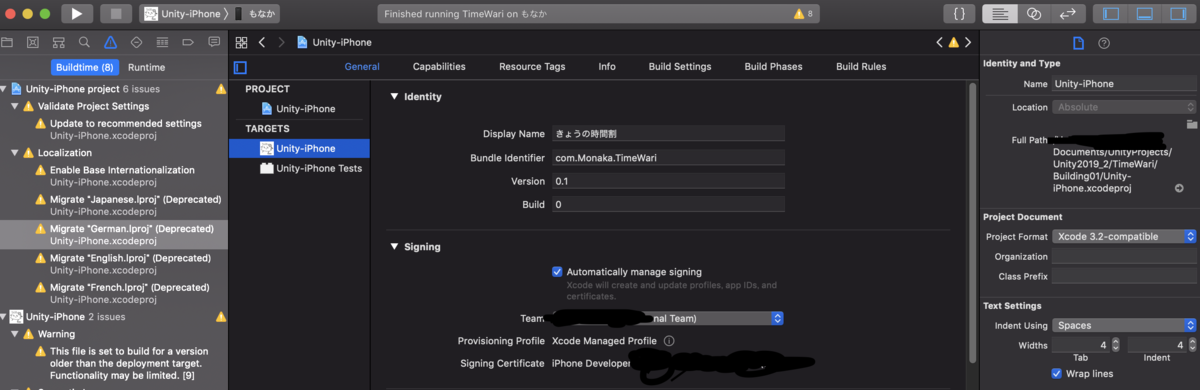
Task: Open the related items grid icon
Action: click(x=241, y=42)
